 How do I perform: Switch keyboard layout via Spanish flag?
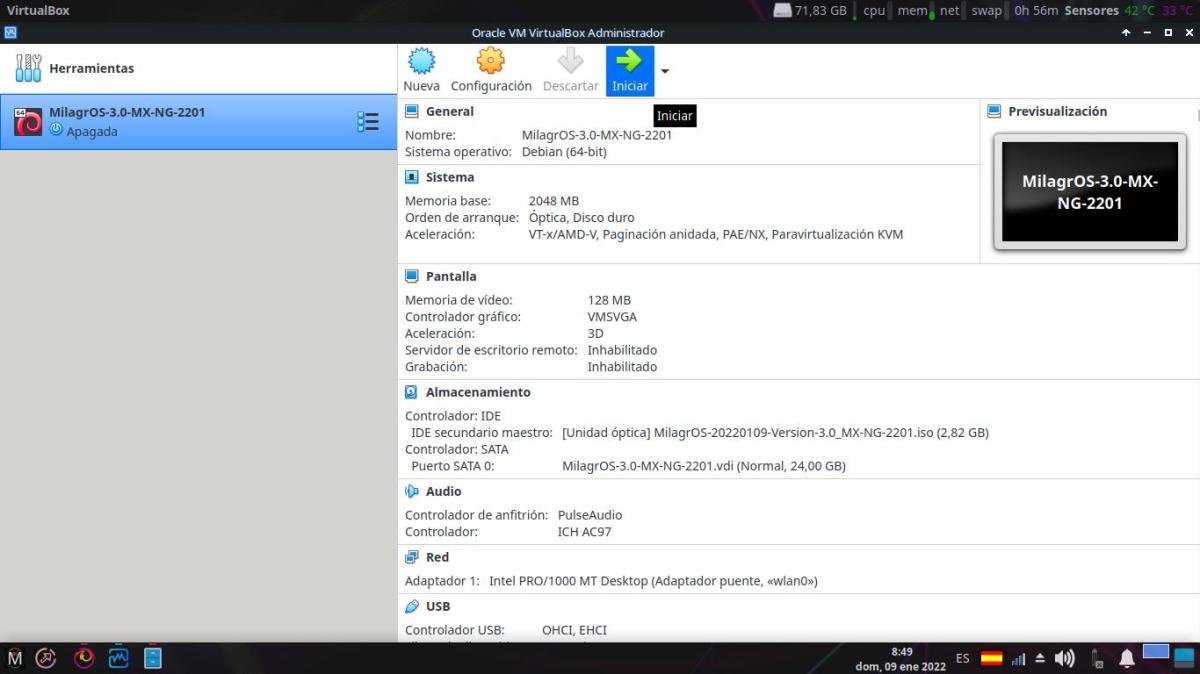click(x=991, y=658)
